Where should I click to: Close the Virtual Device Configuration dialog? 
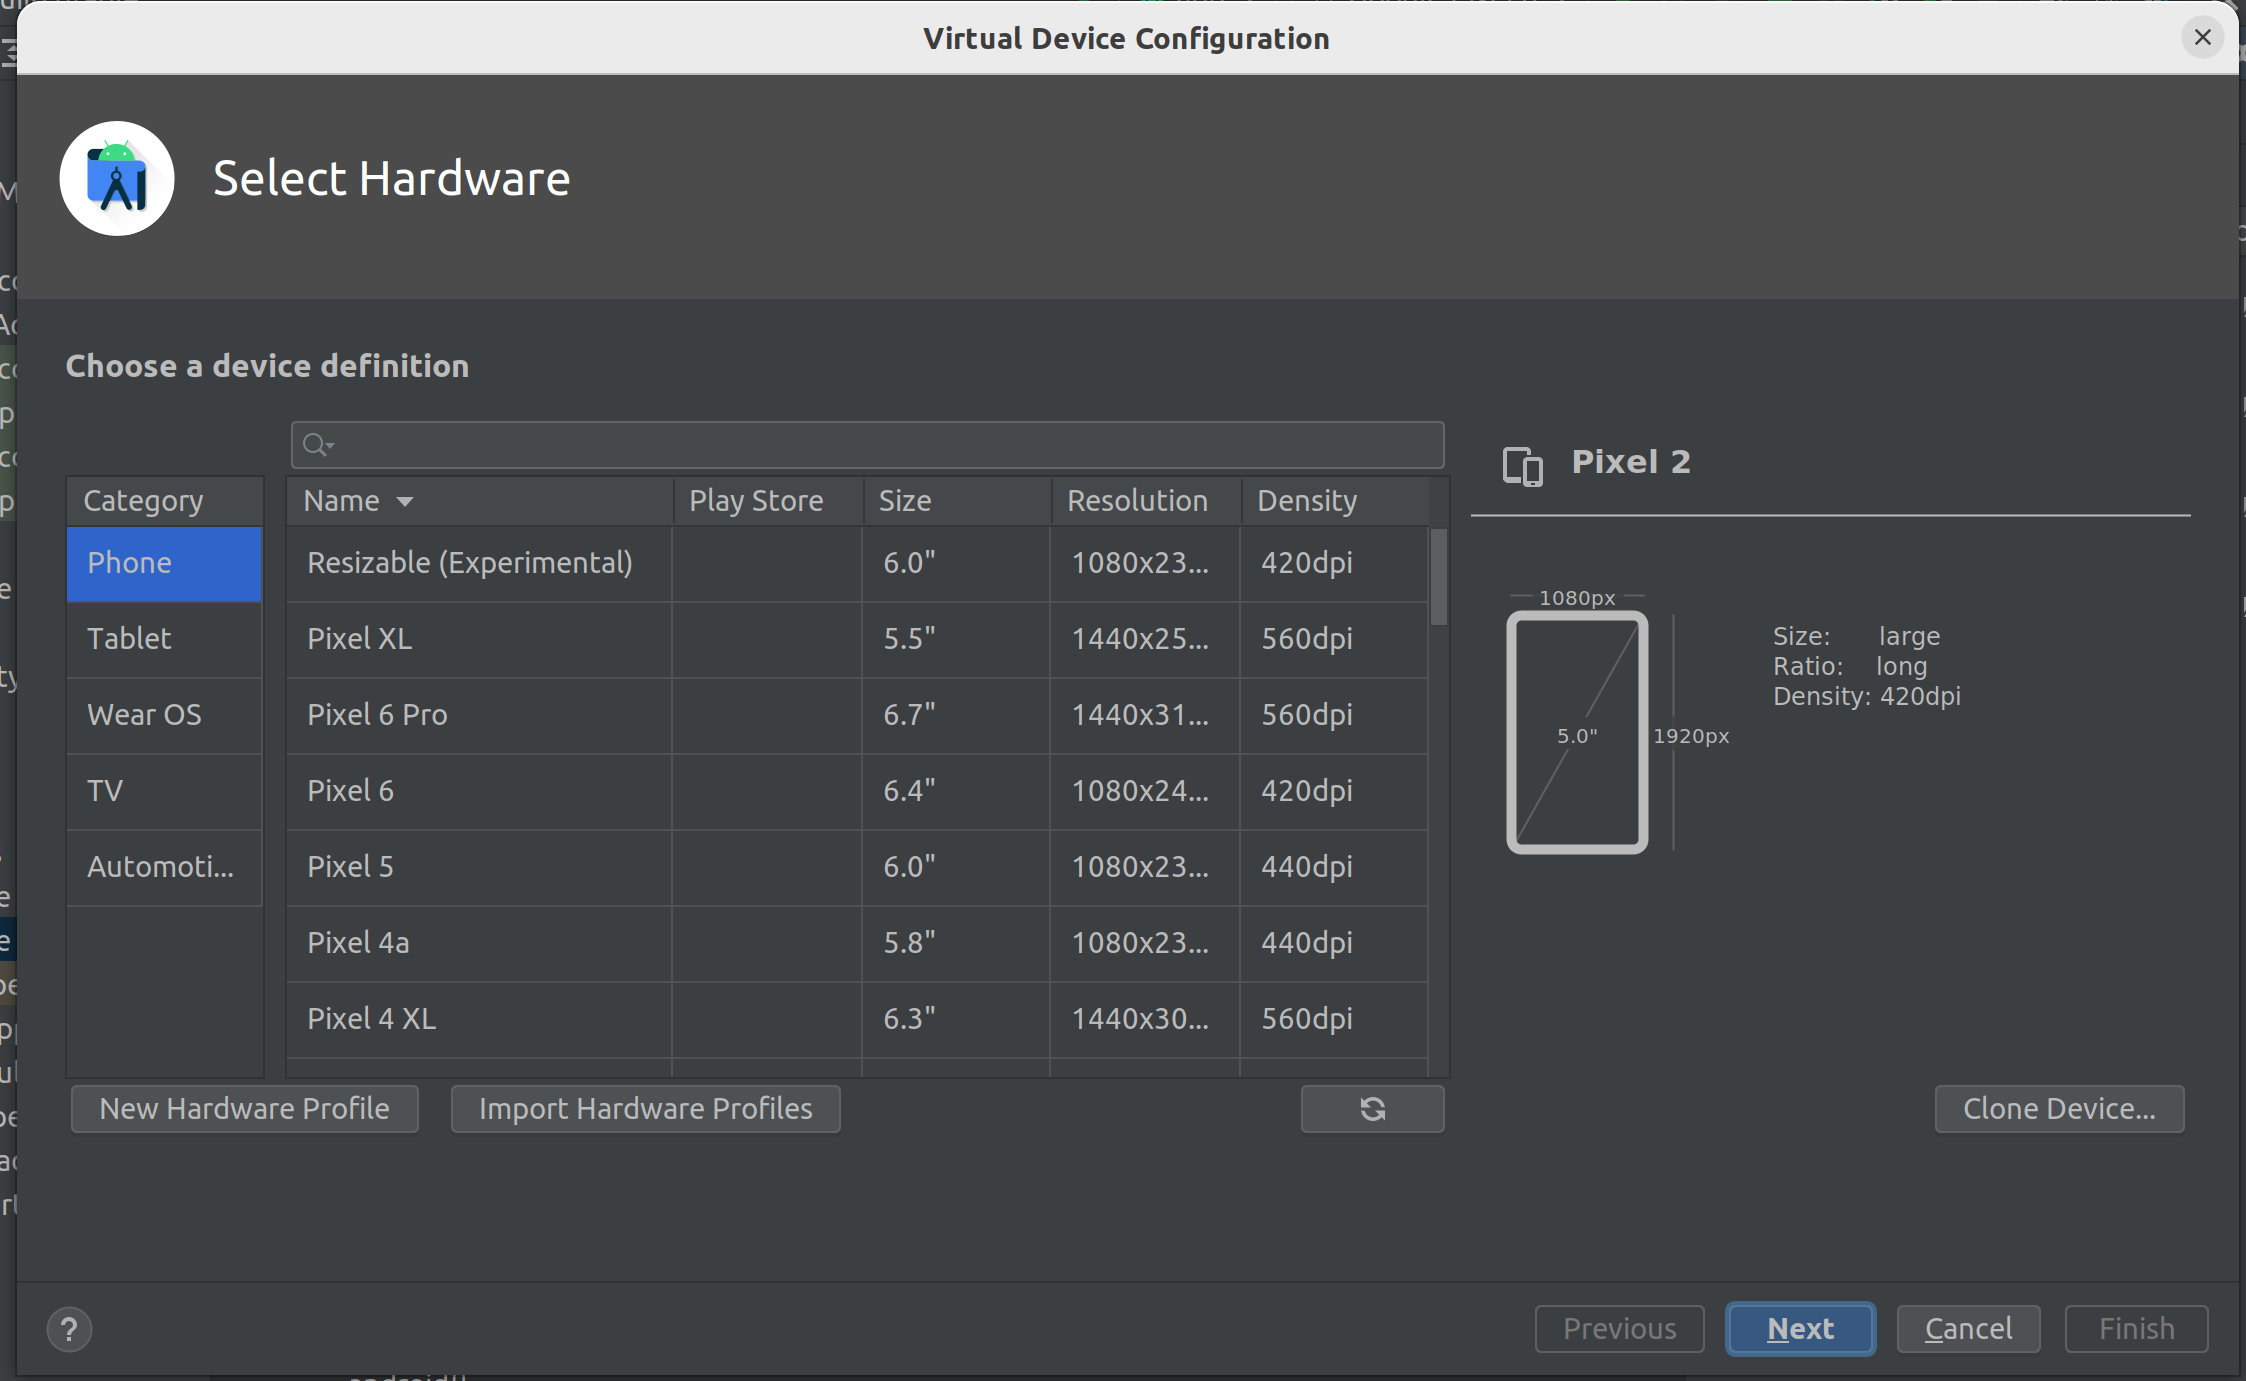(x=2202, y=38)
